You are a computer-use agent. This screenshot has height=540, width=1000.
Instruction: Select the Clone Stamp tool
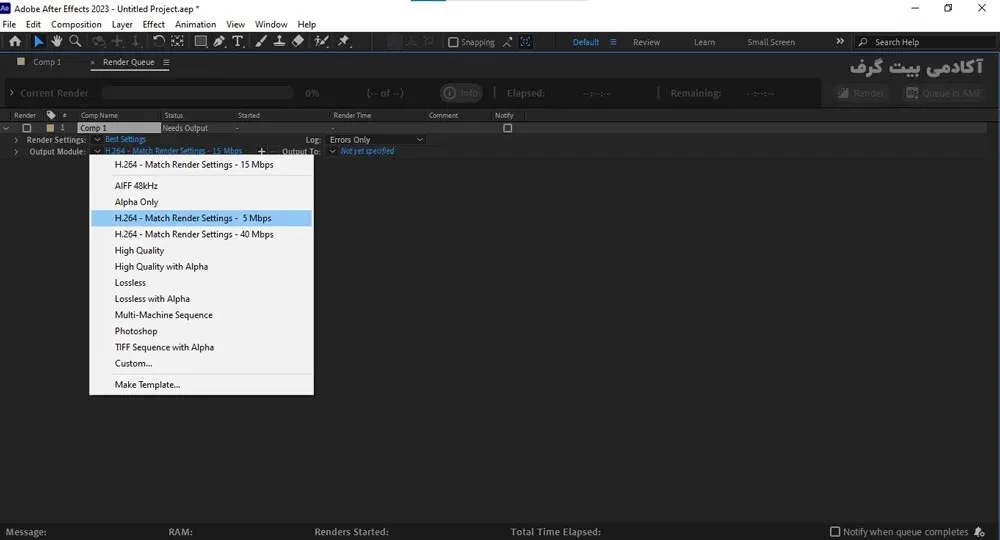[279, 41]
